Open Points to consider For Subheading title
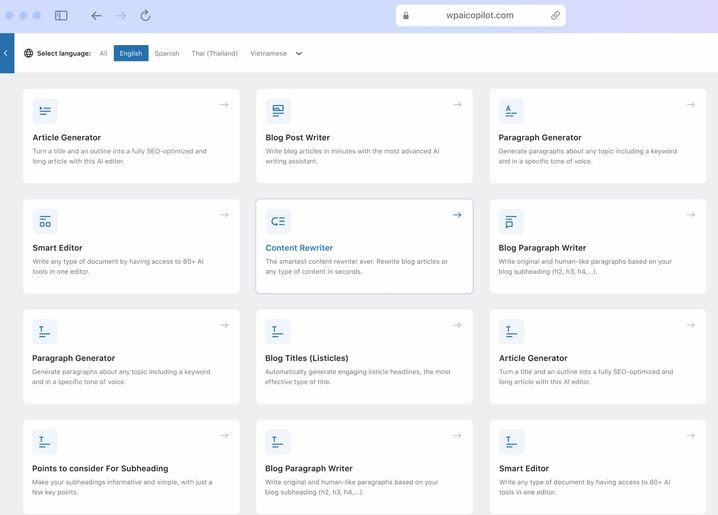Image resolution: width=718 pixels, height=515 pixels. point(100,468)
